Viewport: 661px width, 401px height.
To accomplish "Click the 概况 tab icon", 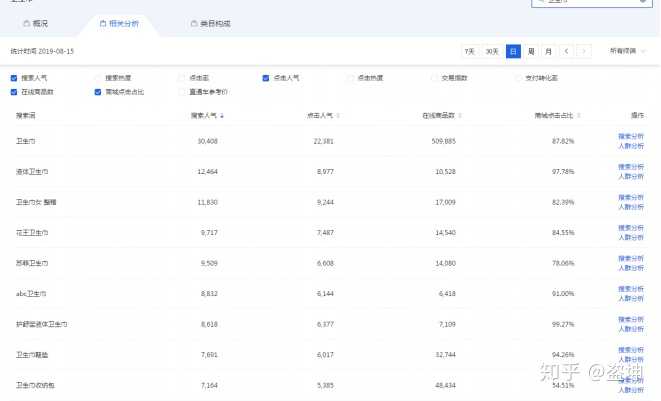I will 27,22.
